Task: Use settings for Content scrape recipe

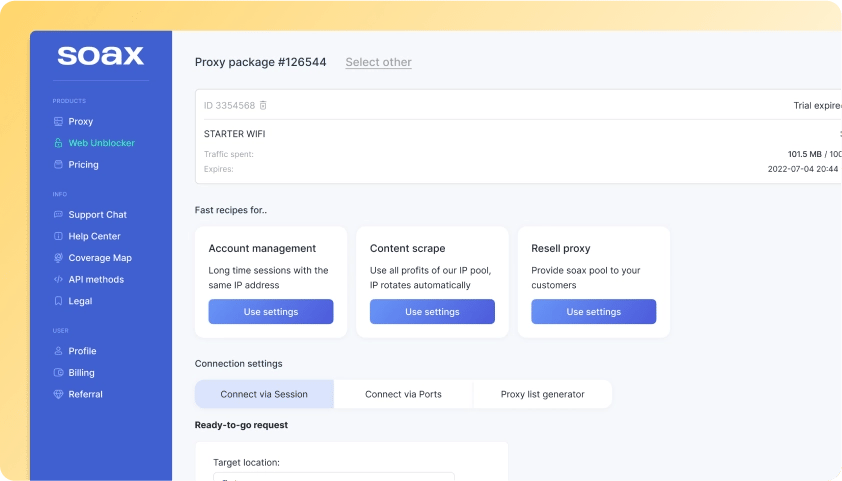Action: click(432, 312)
